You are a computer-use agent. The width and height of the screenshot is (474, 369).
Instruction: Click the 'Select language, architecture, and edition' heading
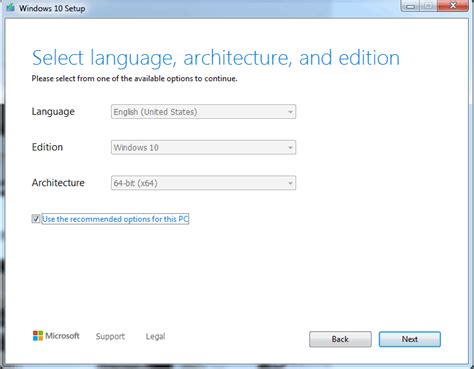[x=216, y=58]
